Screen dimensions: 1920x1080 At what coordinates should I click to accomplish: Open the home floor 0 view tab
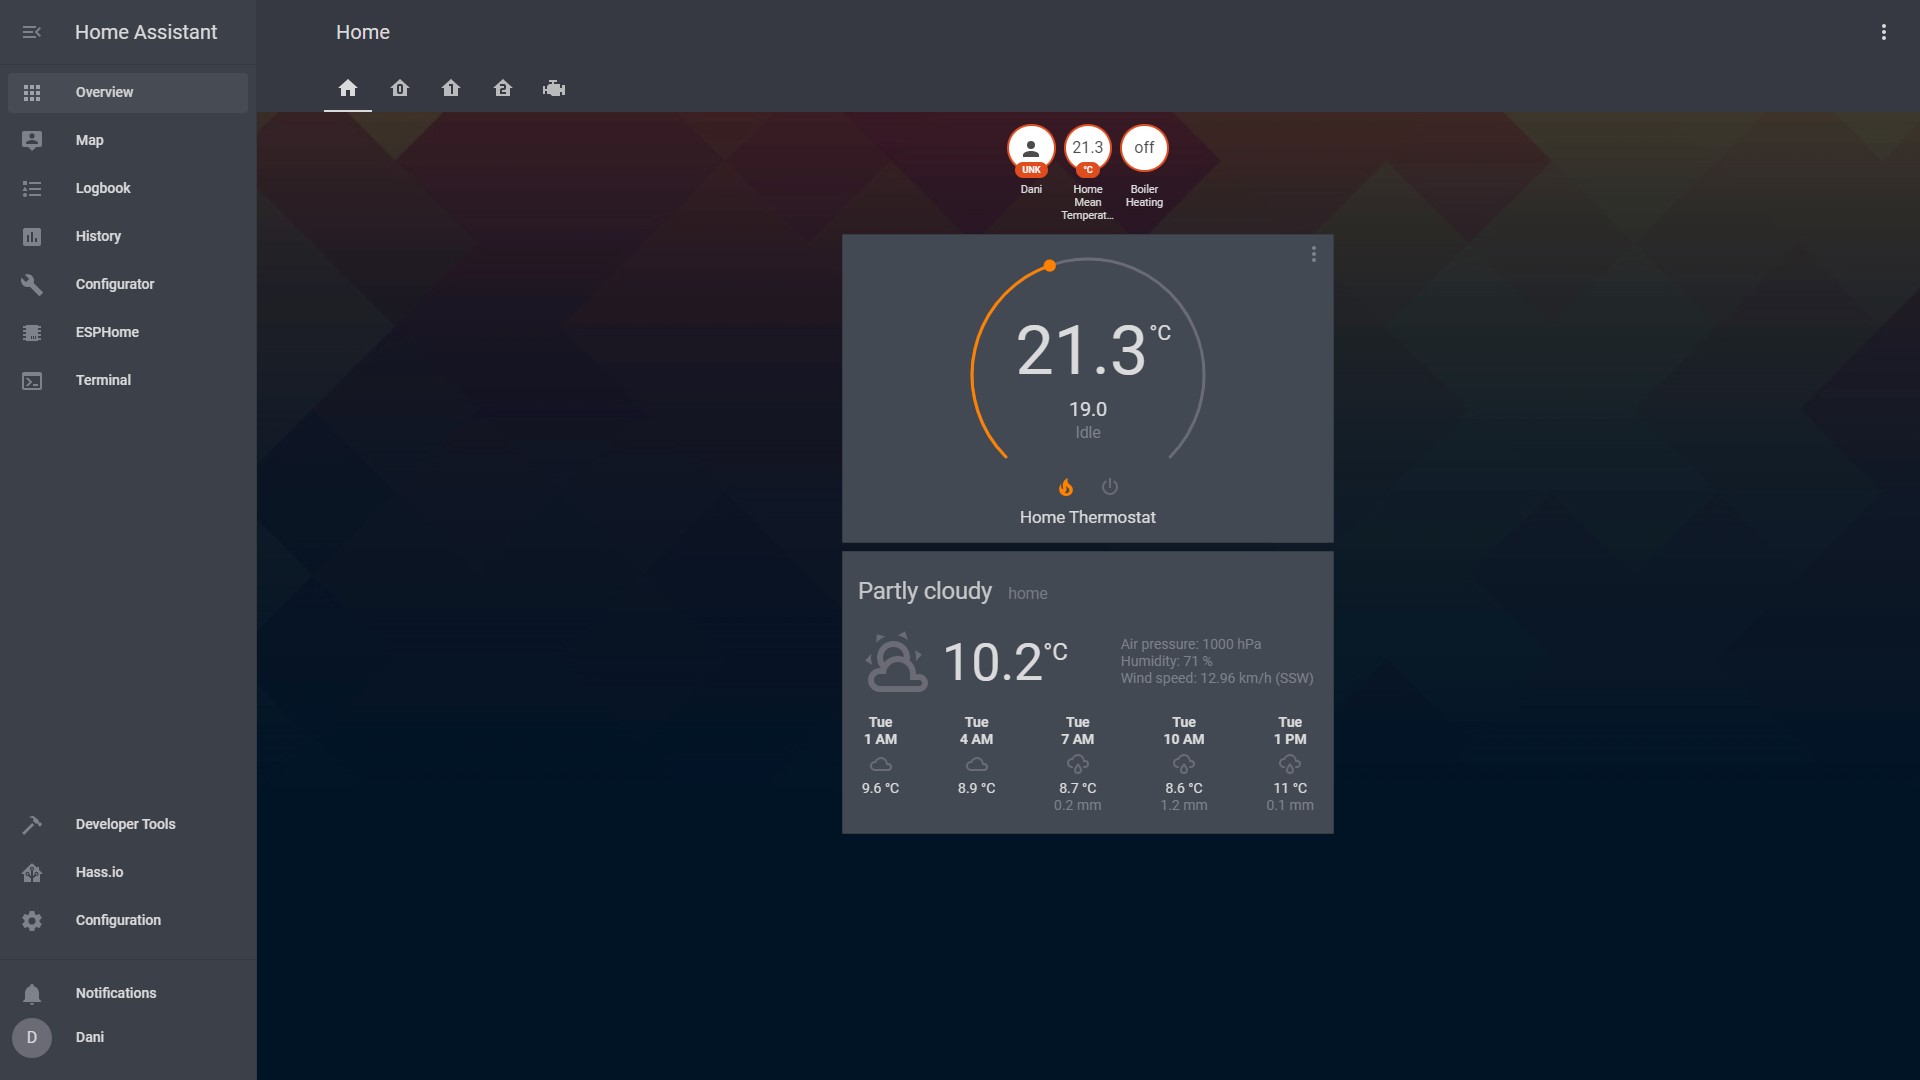pos(400,89)
